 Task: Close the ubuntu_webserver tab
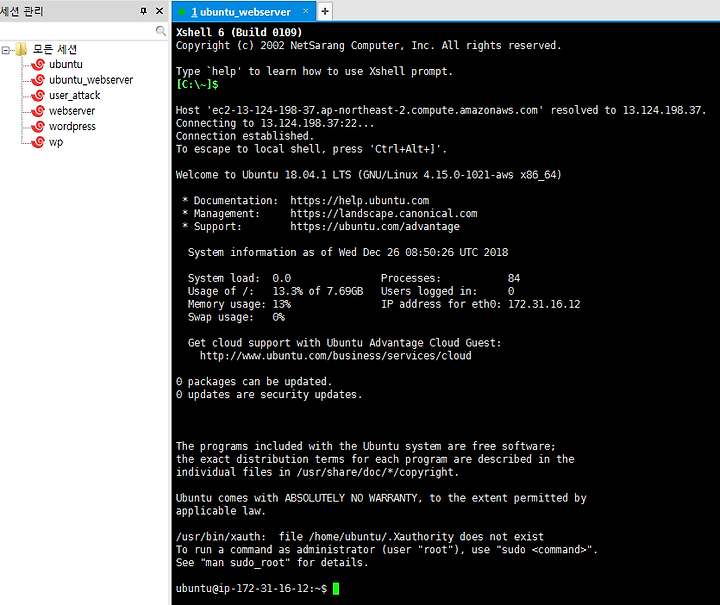305,11
